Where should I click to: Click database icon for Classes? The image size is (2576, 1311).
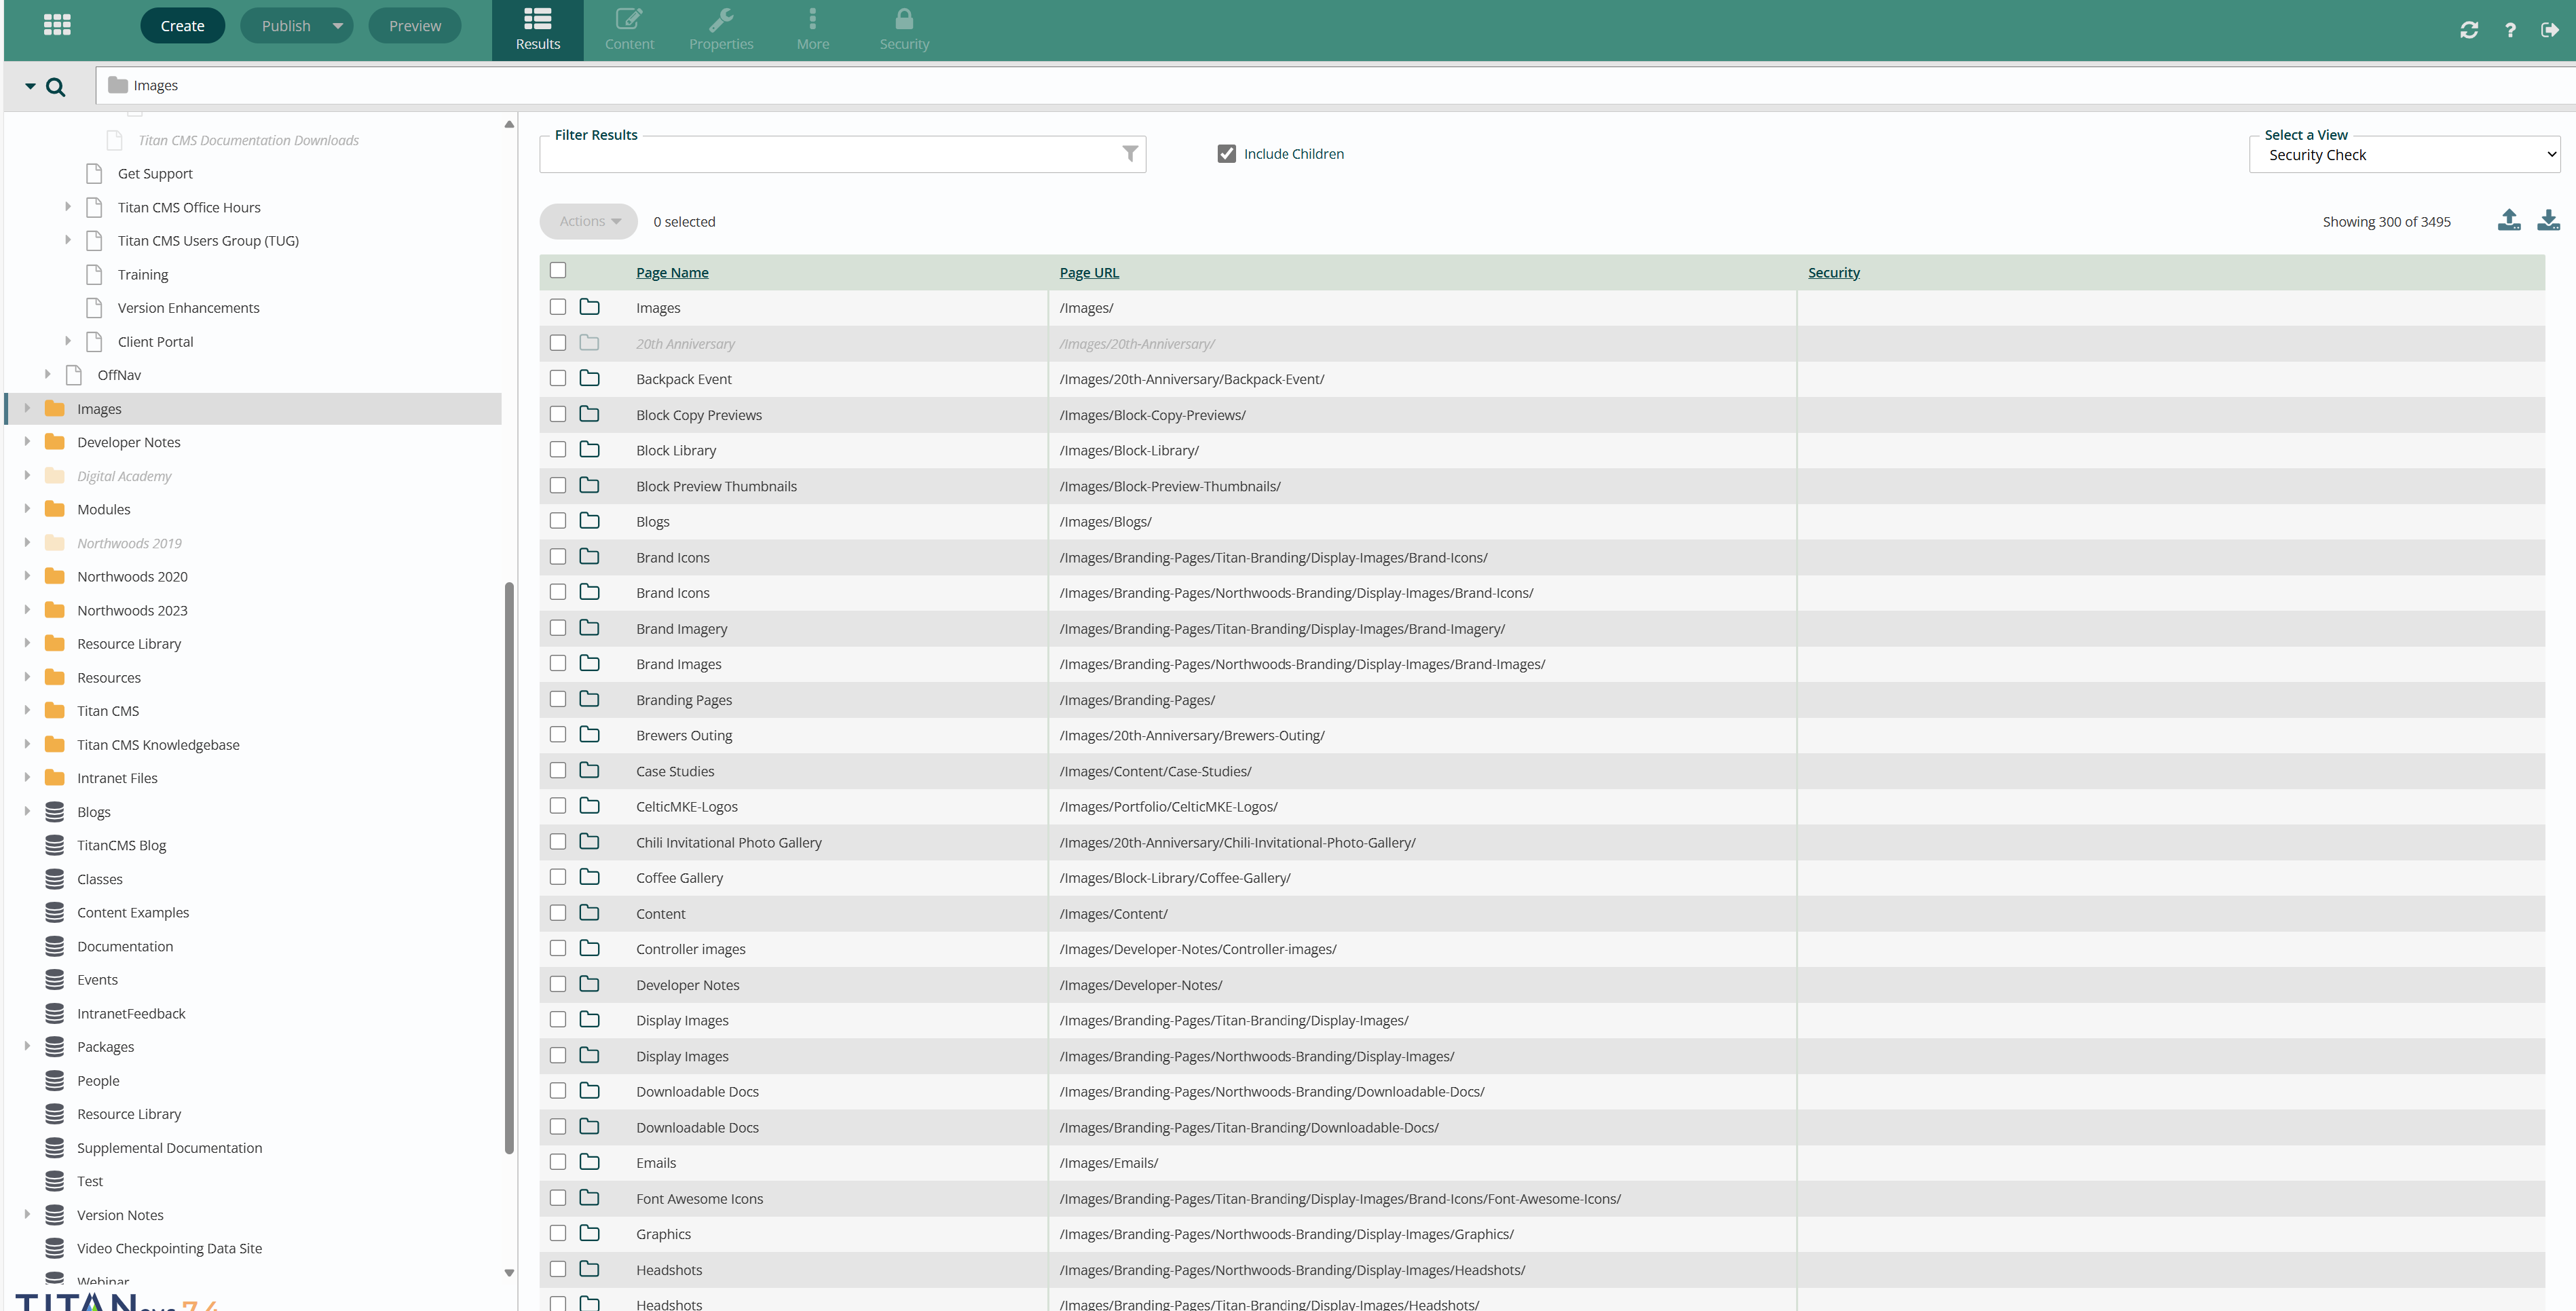coord(55,879)
